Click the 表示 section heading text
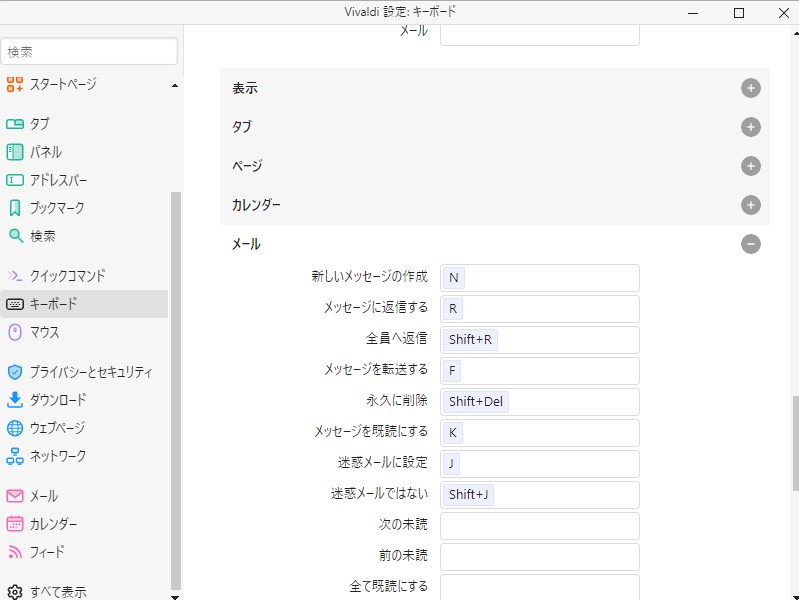The width and height of the screenshot is (799, 600). click(x=245, y=88)
